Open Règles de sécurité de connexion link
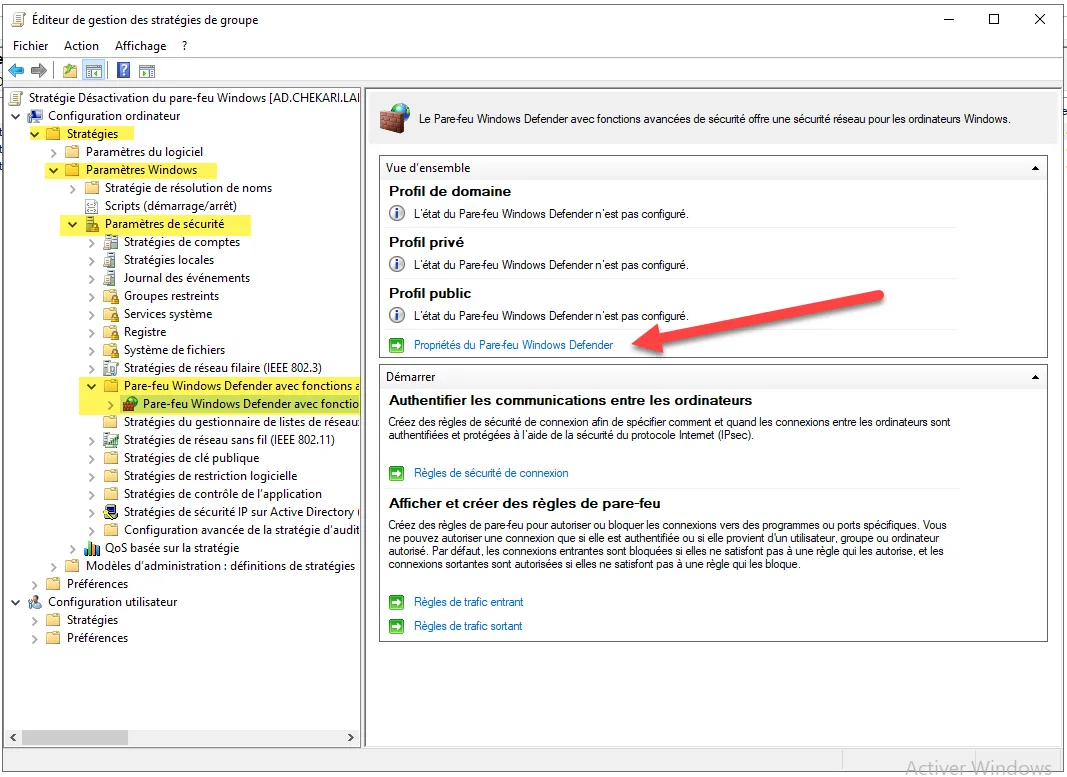 pyautogui.click(x=491, y=473)
